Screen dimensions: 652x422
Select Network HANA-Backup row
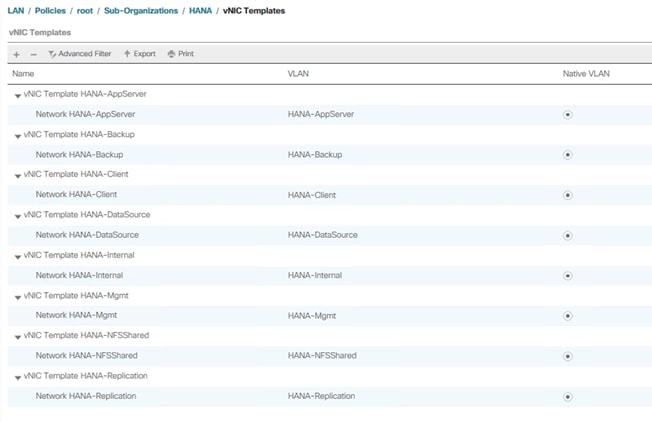330,155
